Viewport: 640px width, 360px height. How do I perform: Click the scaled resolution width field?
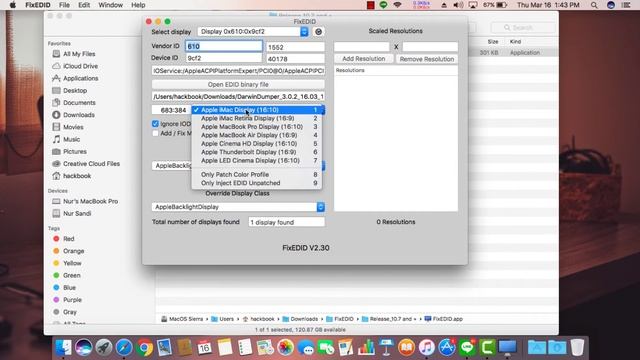point(362,47)
